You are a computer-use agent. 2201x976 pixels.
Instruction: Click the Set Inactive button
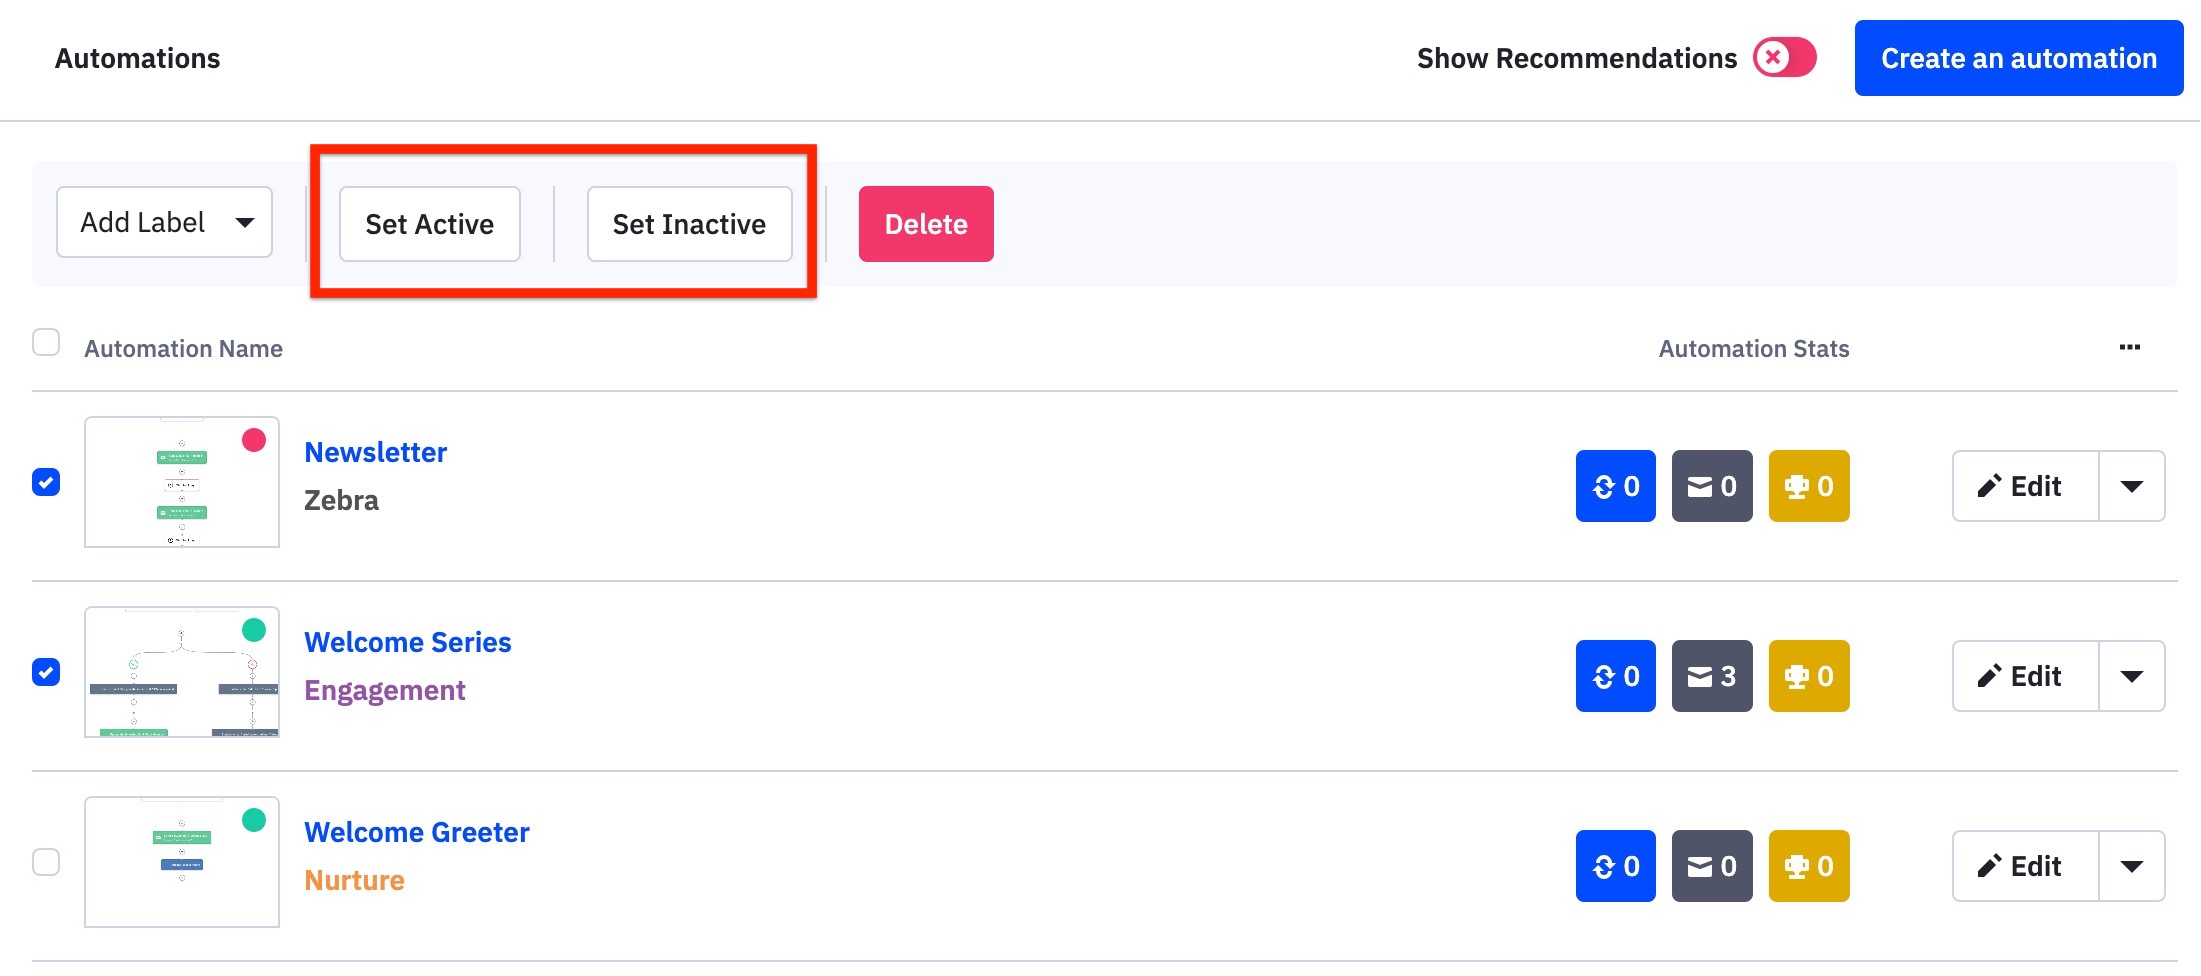pyautogui.click(x=689, y=224)
